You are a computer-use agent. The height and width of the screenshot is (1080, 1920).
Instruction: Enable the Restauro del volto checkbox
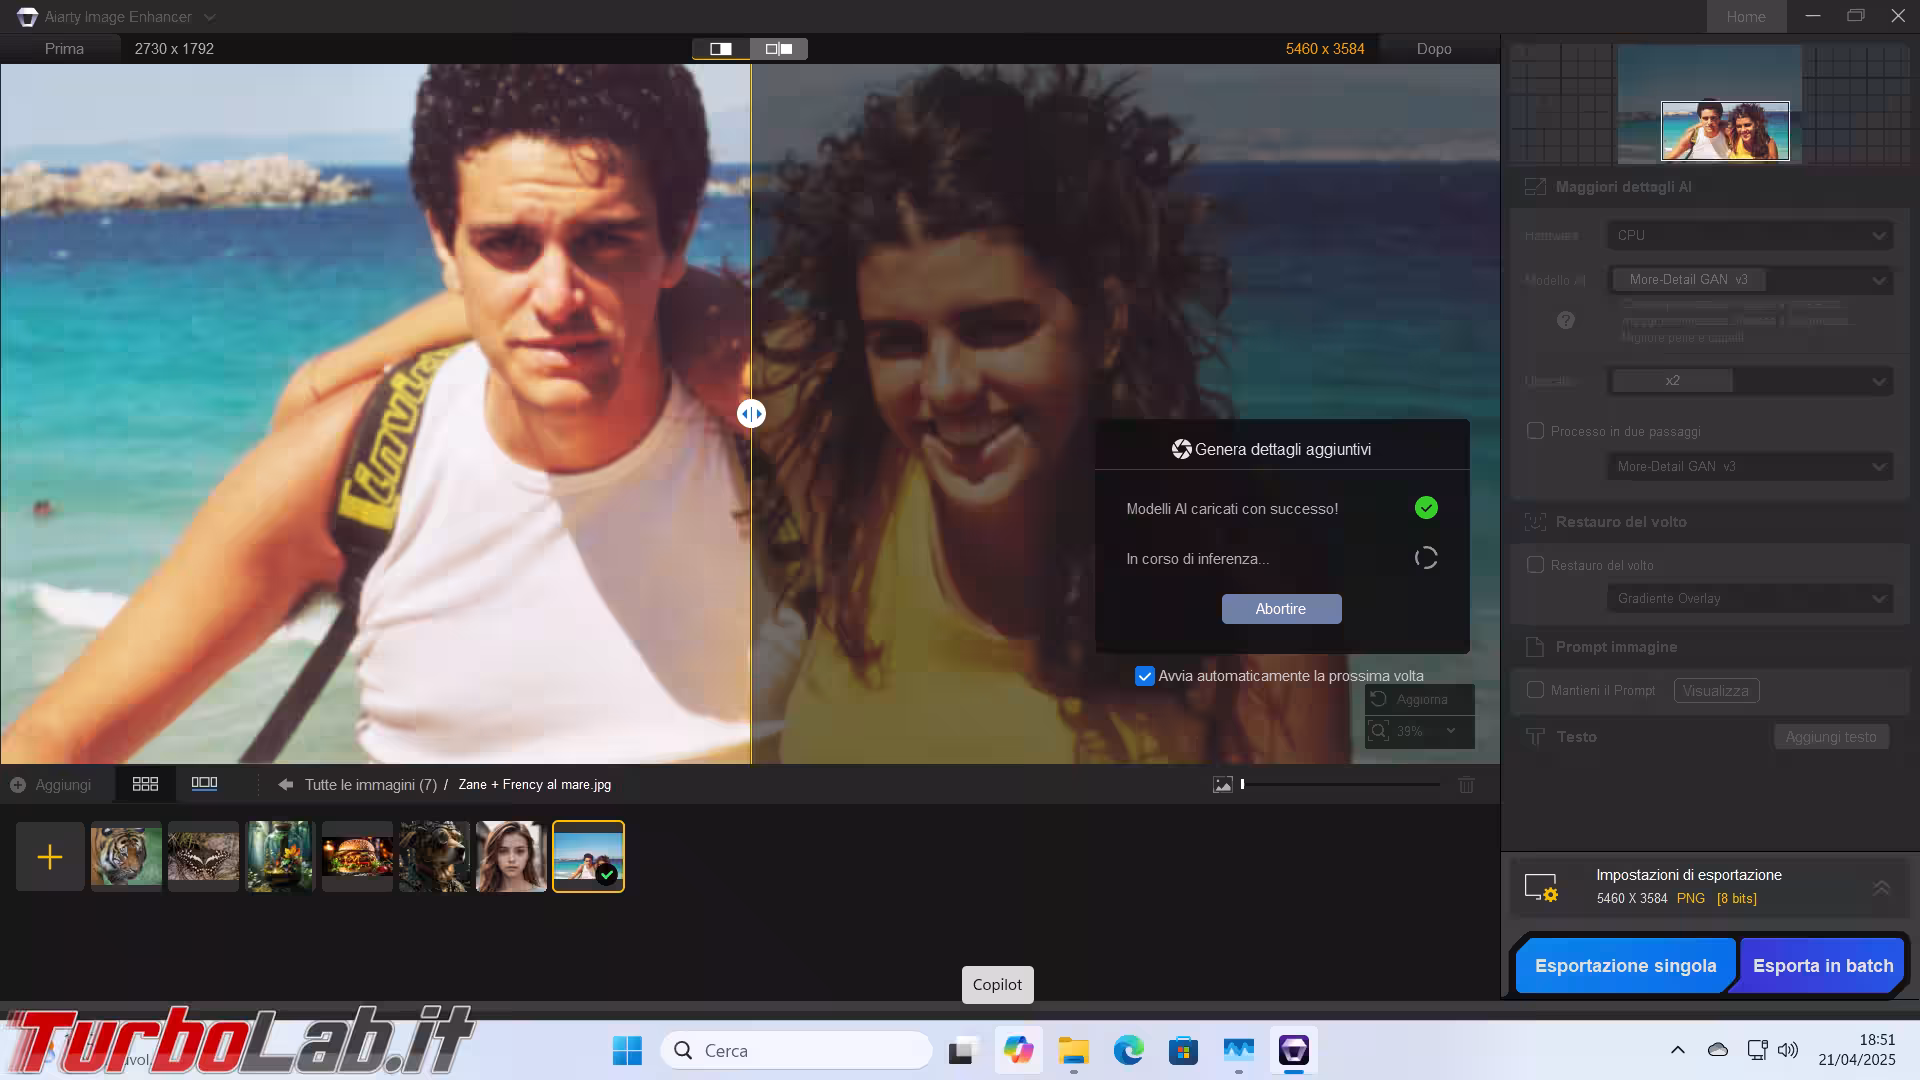(x=1535, y=565)
